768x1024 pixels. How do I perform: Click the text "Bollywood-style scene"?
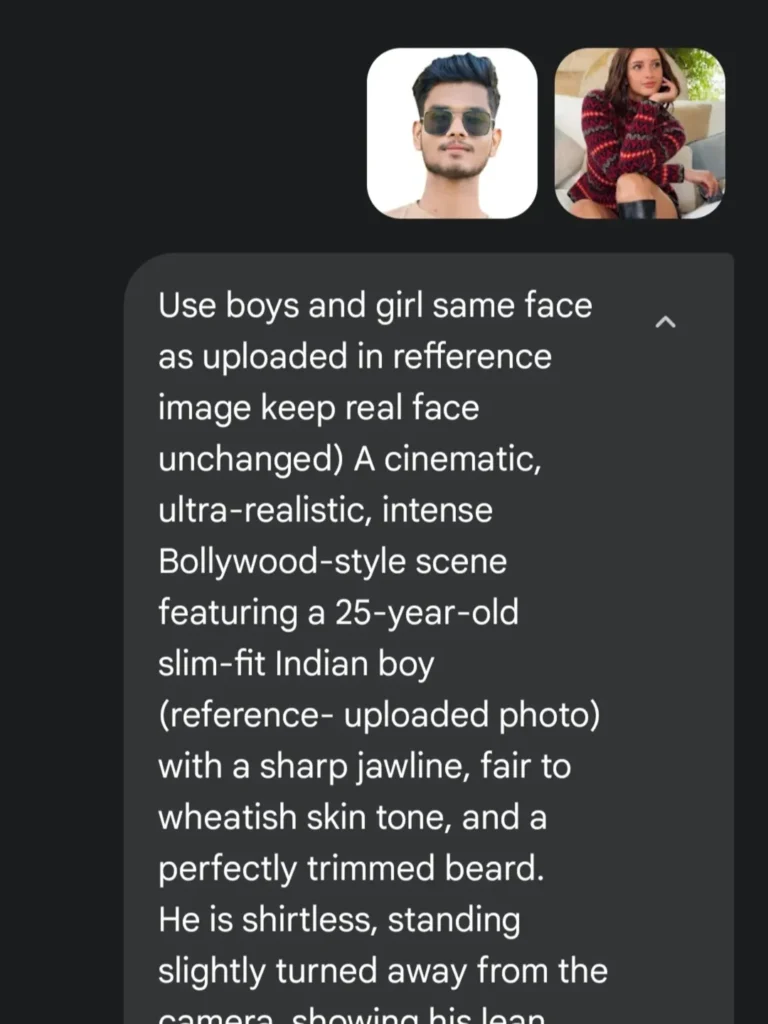332,561
